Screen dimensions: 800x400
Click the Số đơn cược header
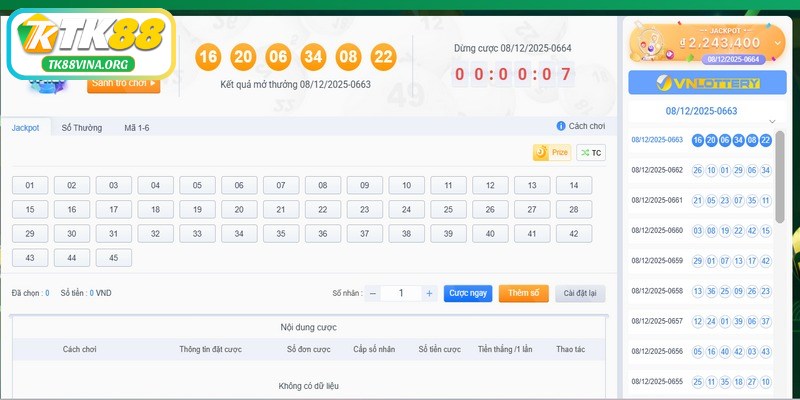coord(309,349)
